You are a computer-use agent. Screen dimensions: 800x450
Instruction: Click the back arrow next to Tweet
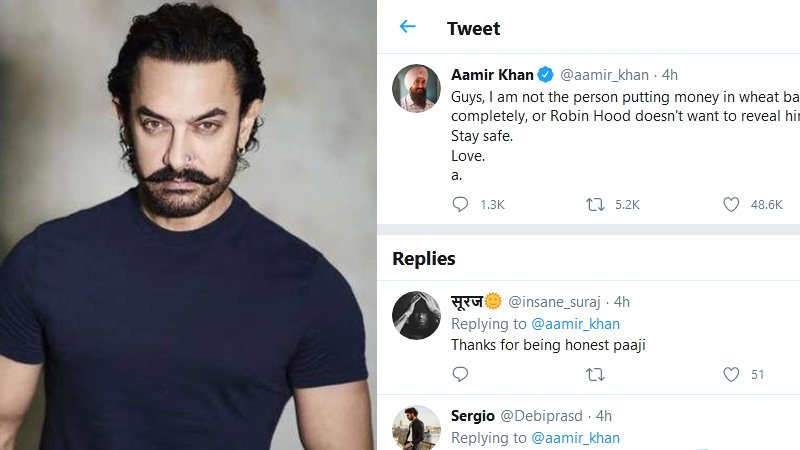(407, 27)
